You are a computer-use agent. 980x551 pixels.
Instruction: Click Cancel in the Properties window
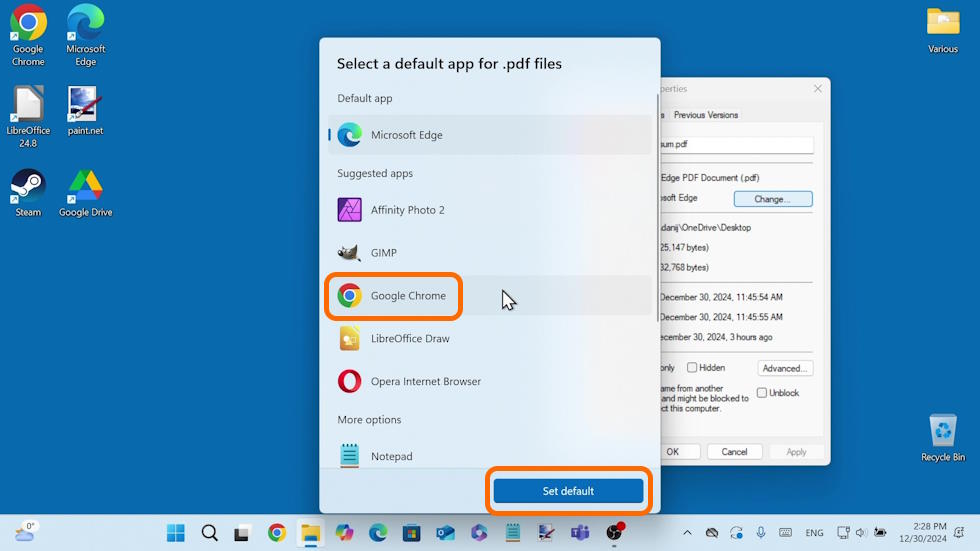[x=734, y=452]
